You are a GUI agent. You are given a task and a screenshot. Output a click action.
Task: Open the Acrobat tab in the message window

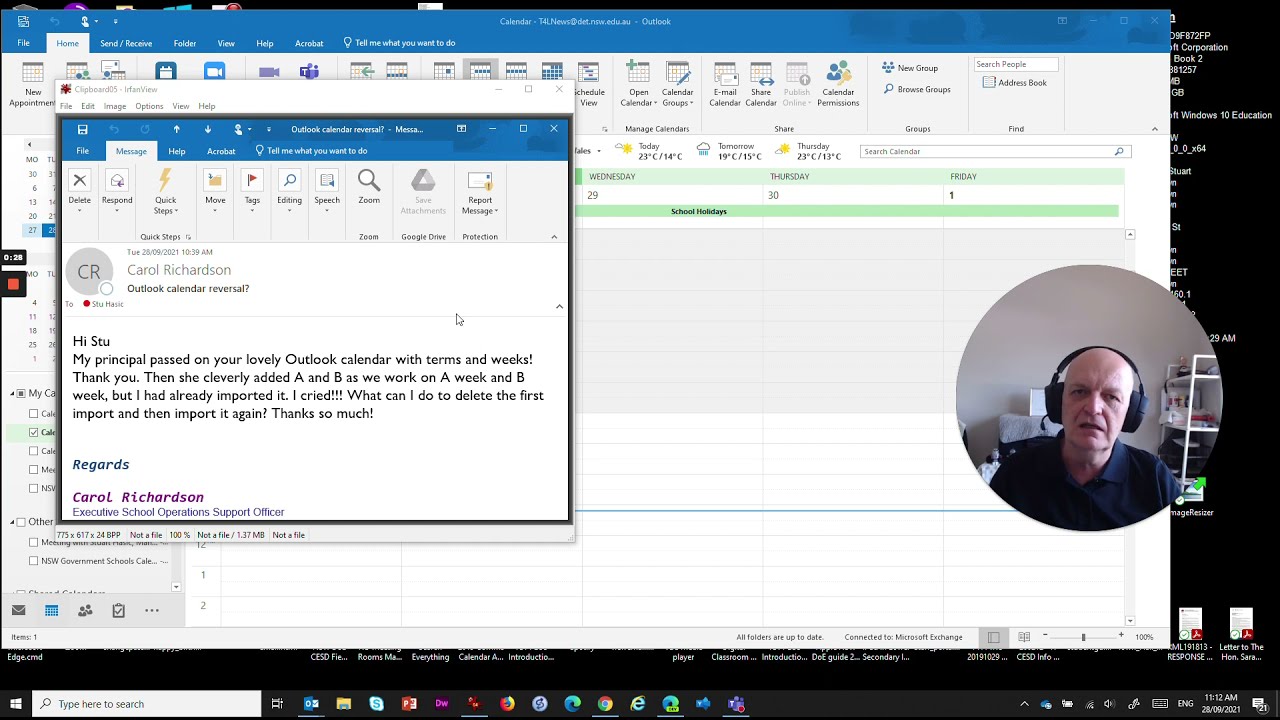[x=221, y=151]
